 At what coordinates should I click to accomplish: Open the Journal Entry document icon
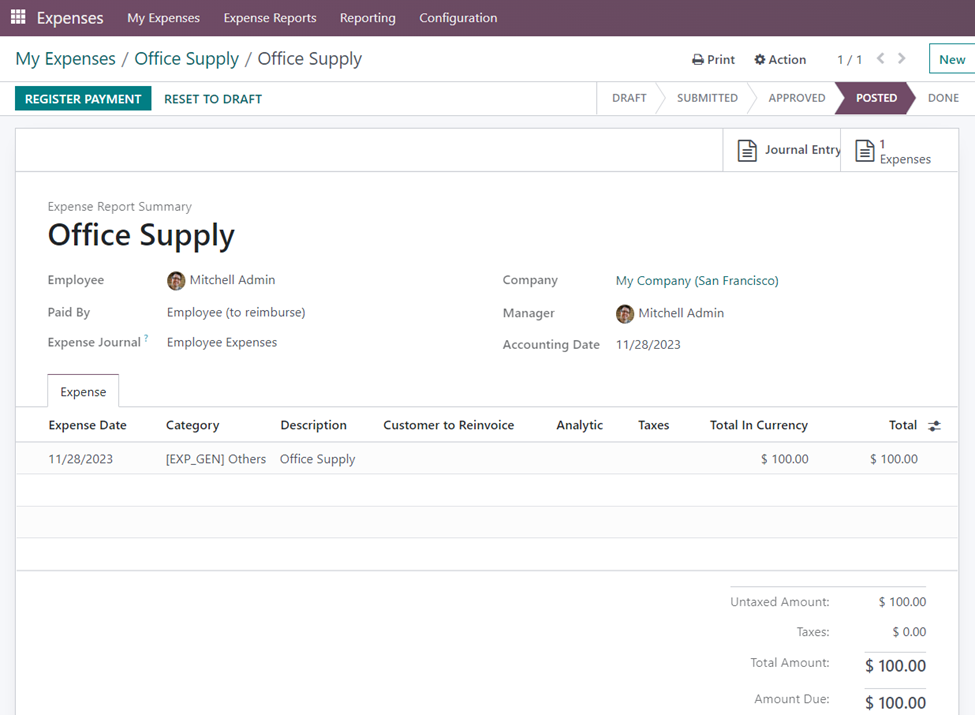747,150
